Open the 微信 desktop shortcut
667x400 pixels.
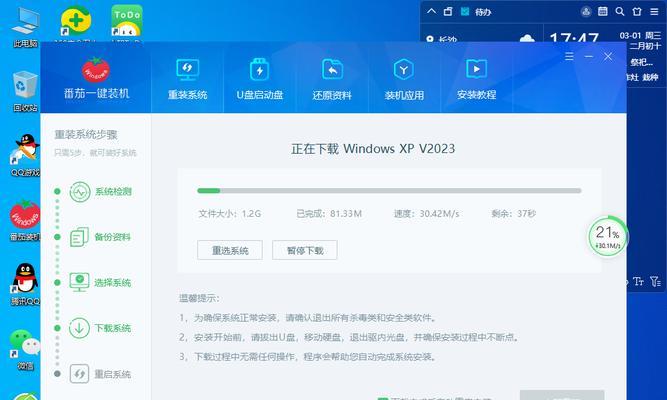point(25,349)
